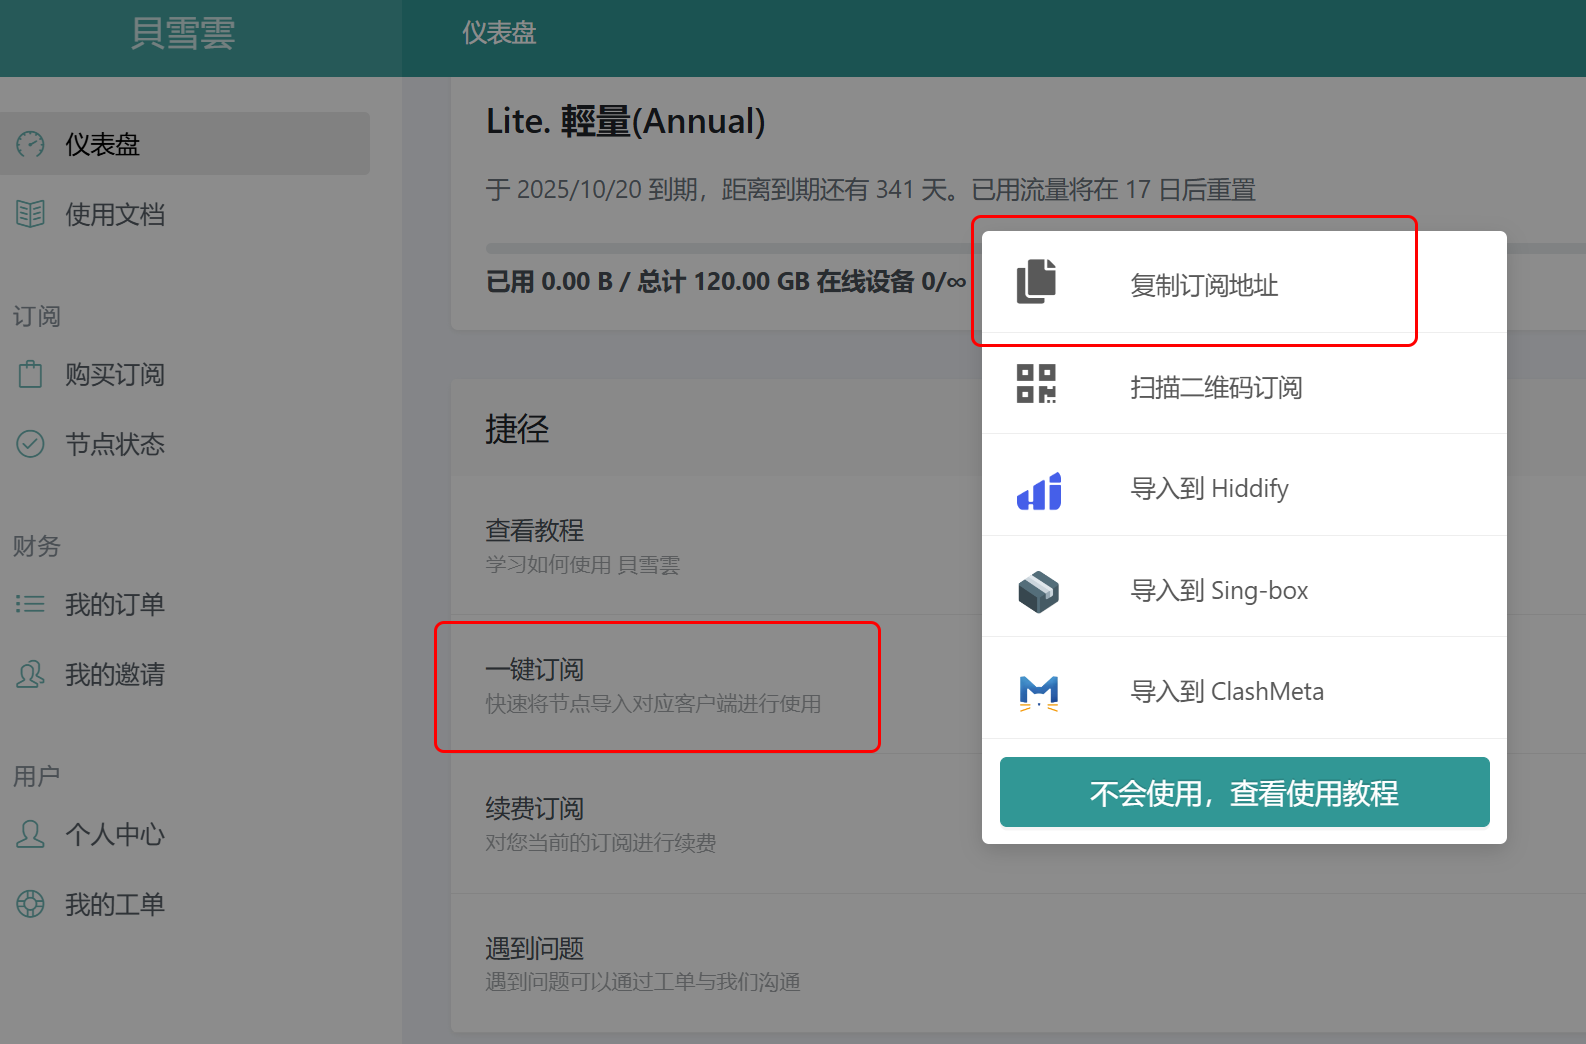The width and height of the screenshot is (1586, 1044).
Task: Go to 购买订阅 page
Action: [x=185, y=374]
